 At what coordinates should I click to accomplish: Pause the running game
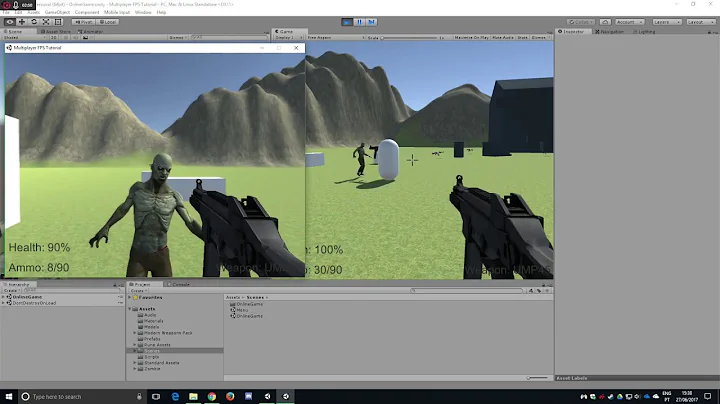click(x=360, y=22)
